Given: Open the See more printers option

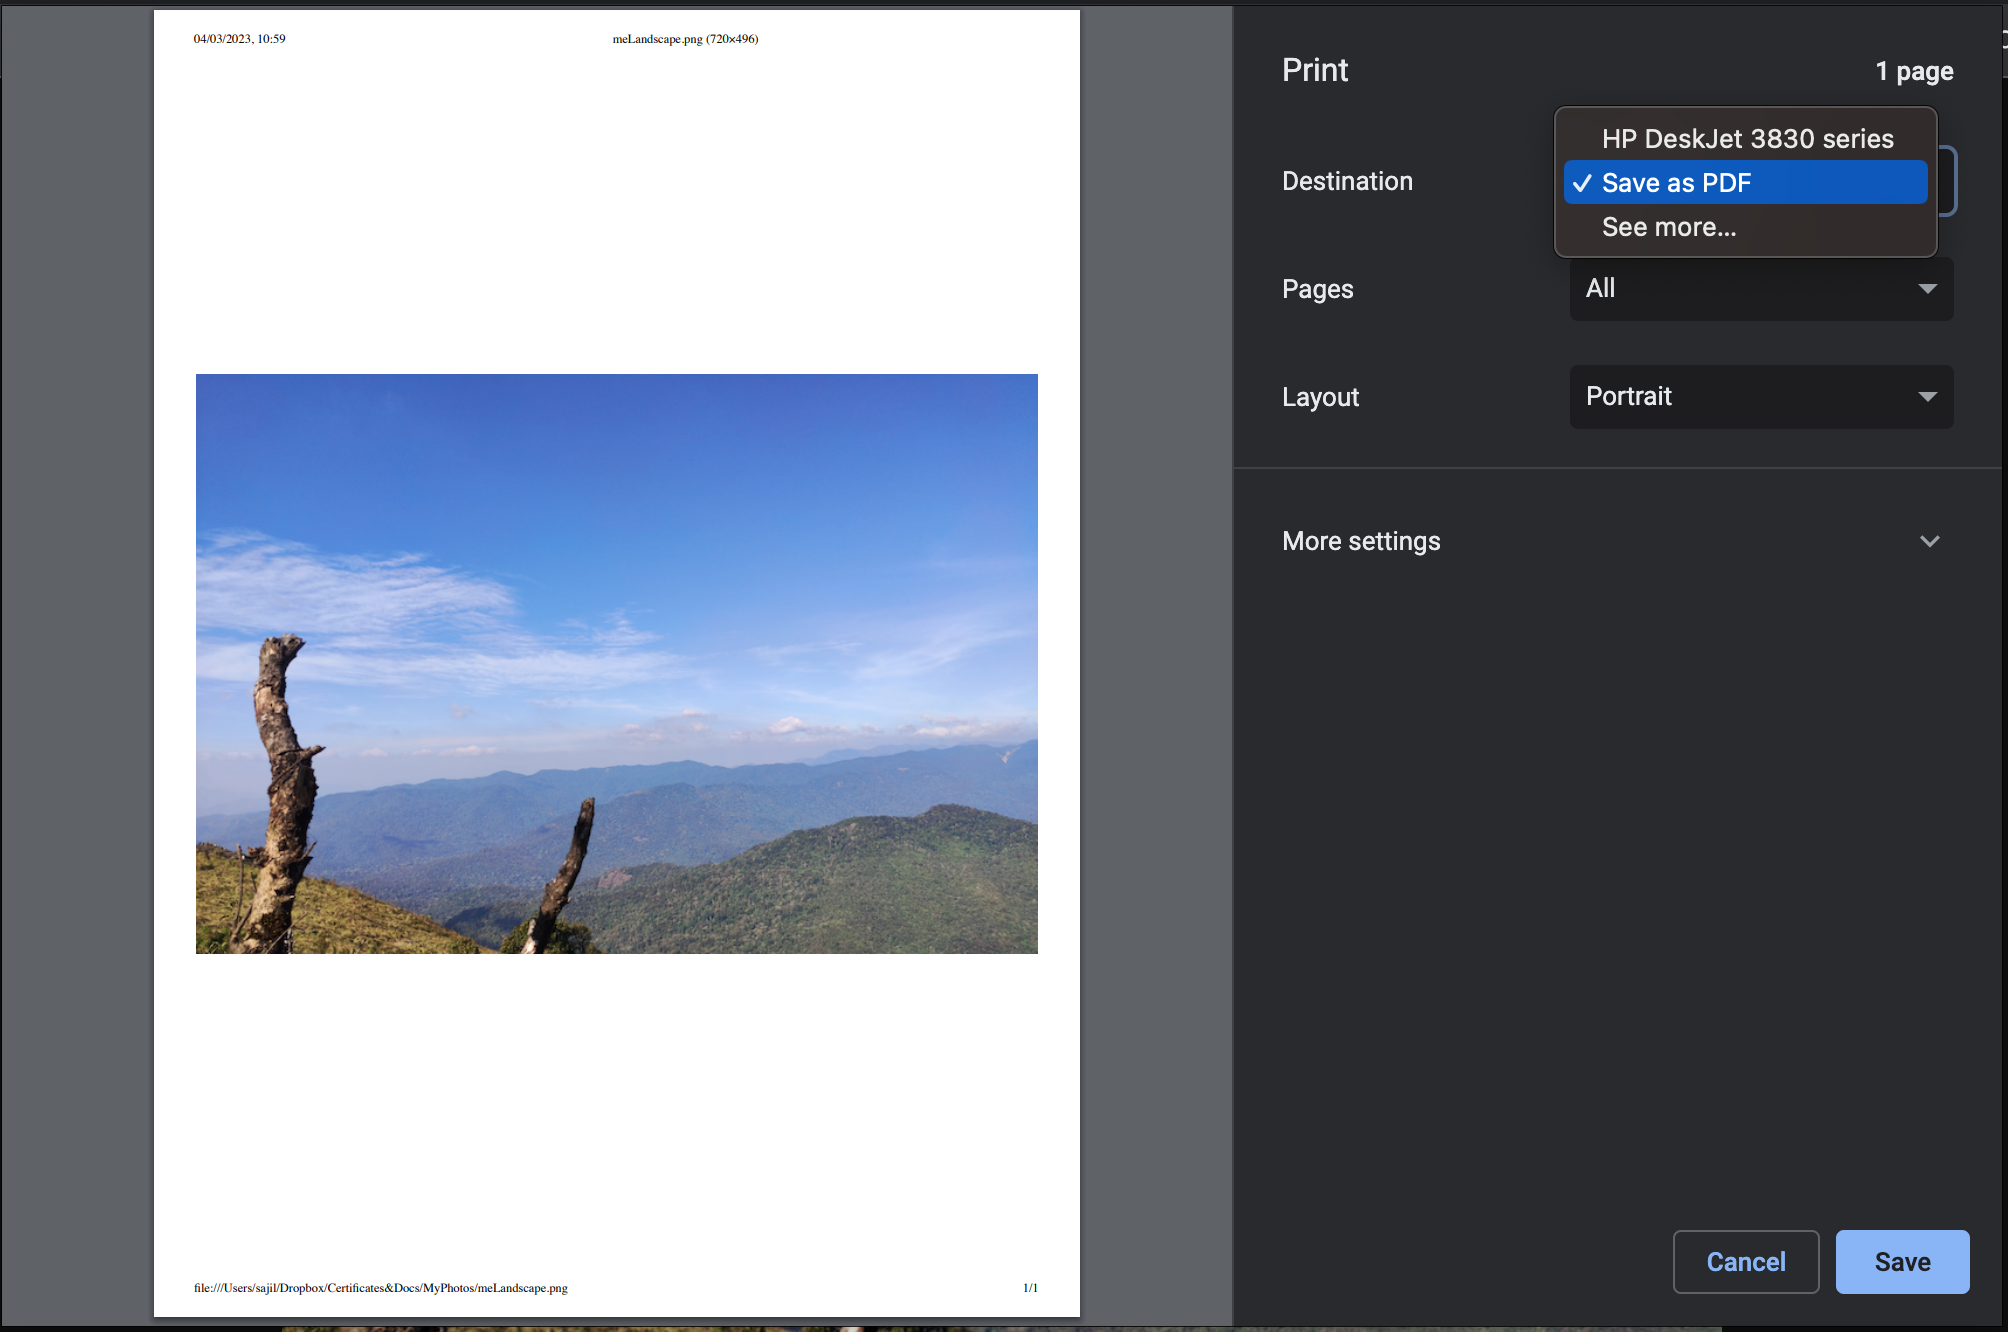Looking at the screenshot, I should (x=1668, y=226).
